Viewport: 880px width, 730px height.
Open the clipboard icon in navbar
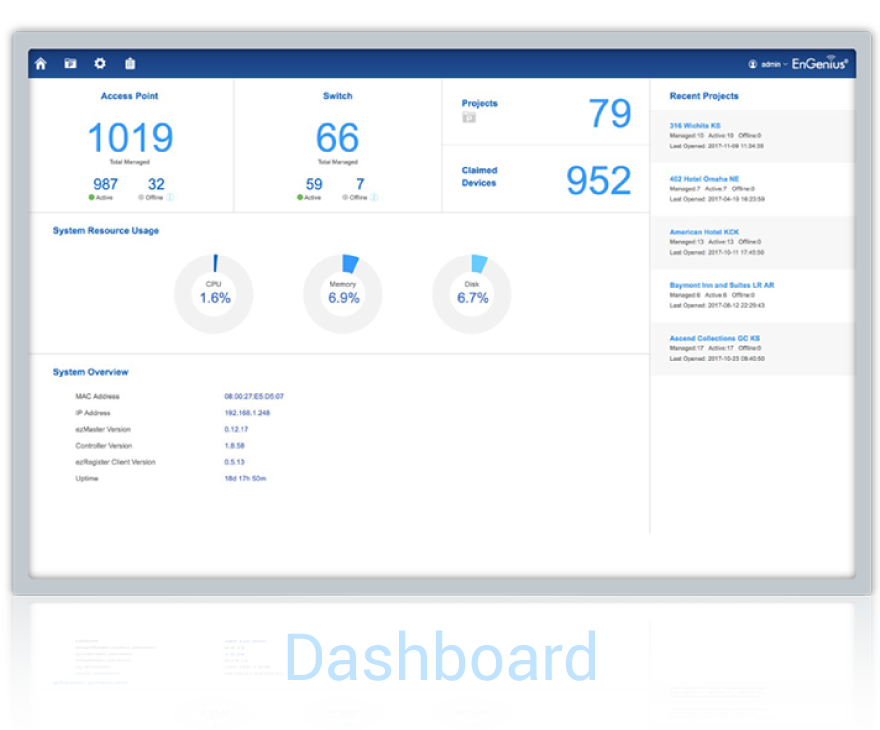click(x=130, y=63)
